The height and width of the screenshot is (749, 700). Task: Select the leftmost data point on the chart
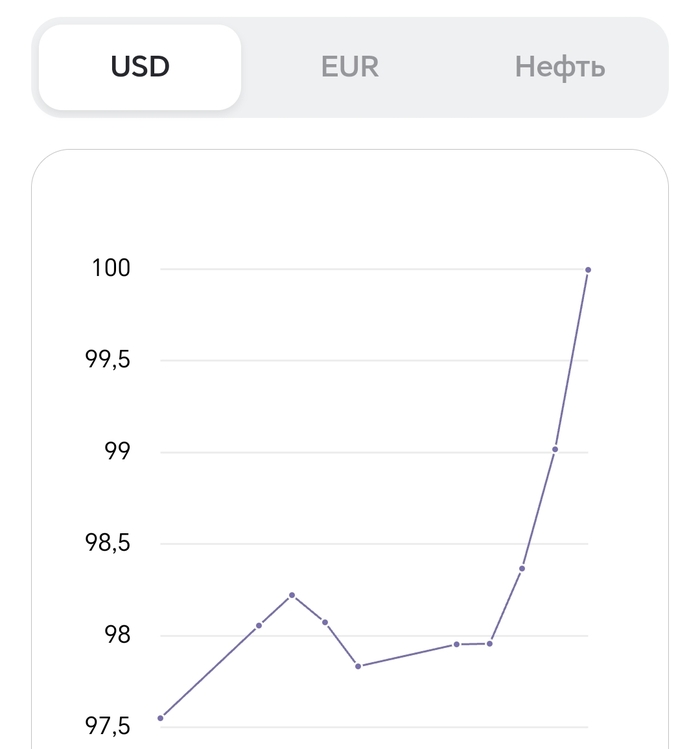pyautogui.click(x=160, y=718)
